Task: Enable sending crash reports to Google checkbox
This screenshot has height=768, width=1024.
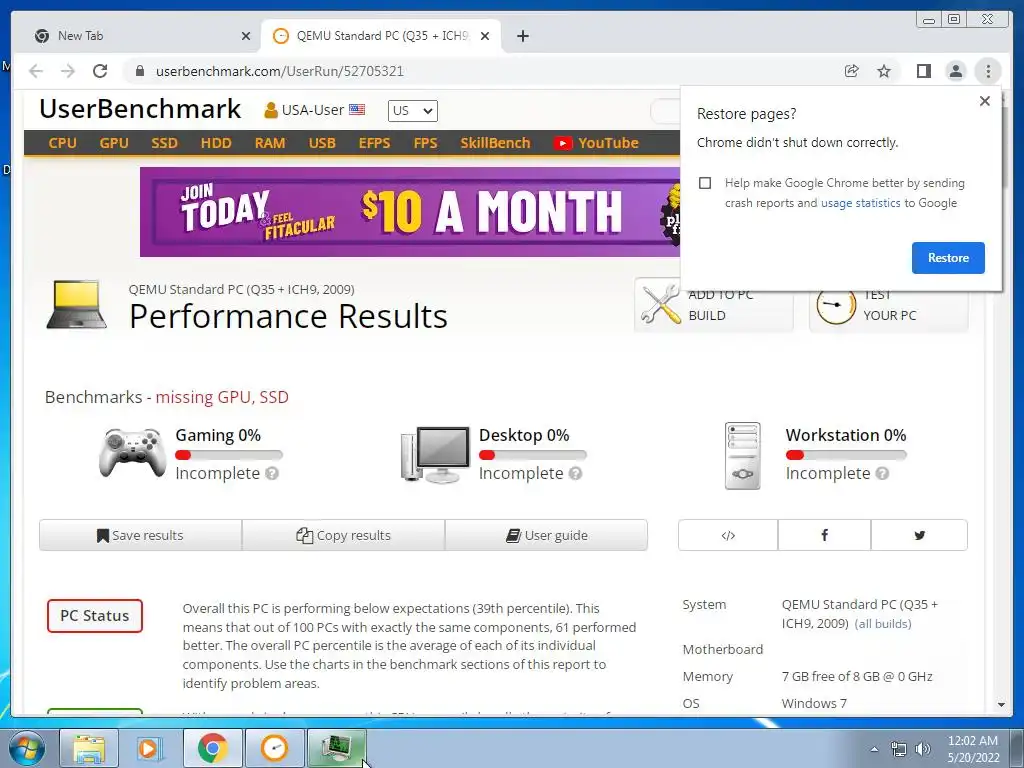Action: (x=705, y=183)
